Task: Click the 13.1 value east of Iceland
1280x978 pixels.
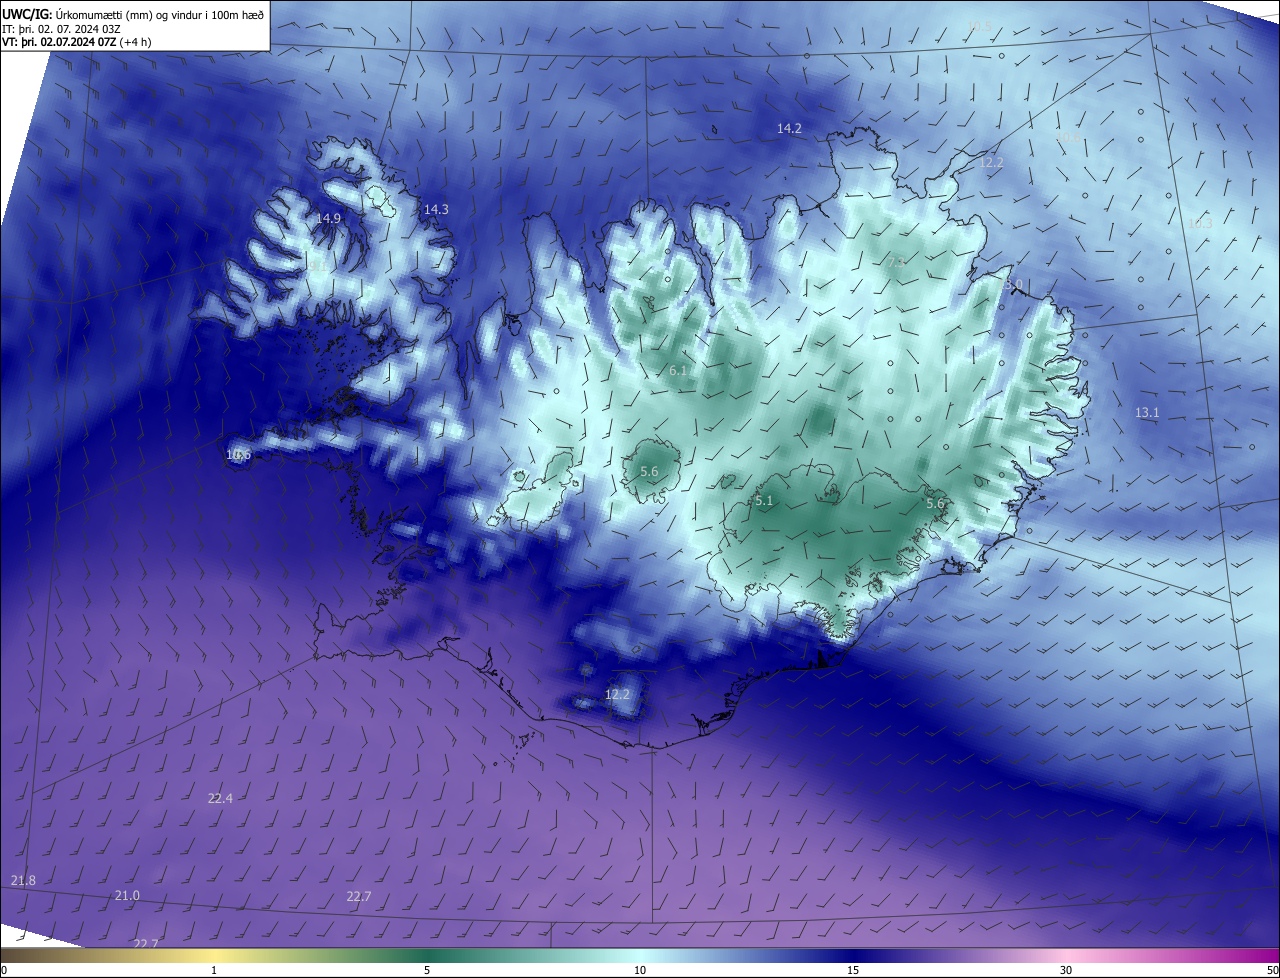Action: [1147, 413]
